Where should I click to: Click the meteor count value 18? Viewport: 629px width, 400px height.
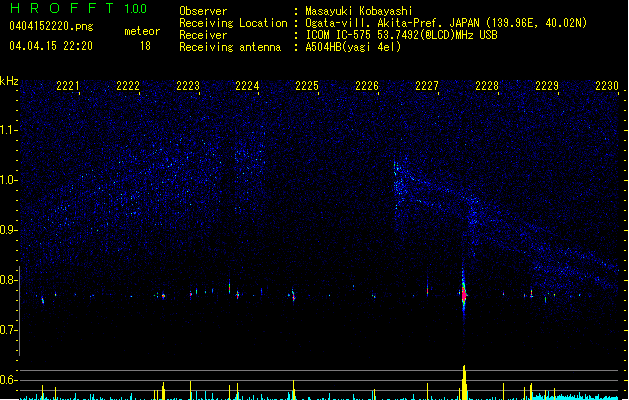[145, 46]
